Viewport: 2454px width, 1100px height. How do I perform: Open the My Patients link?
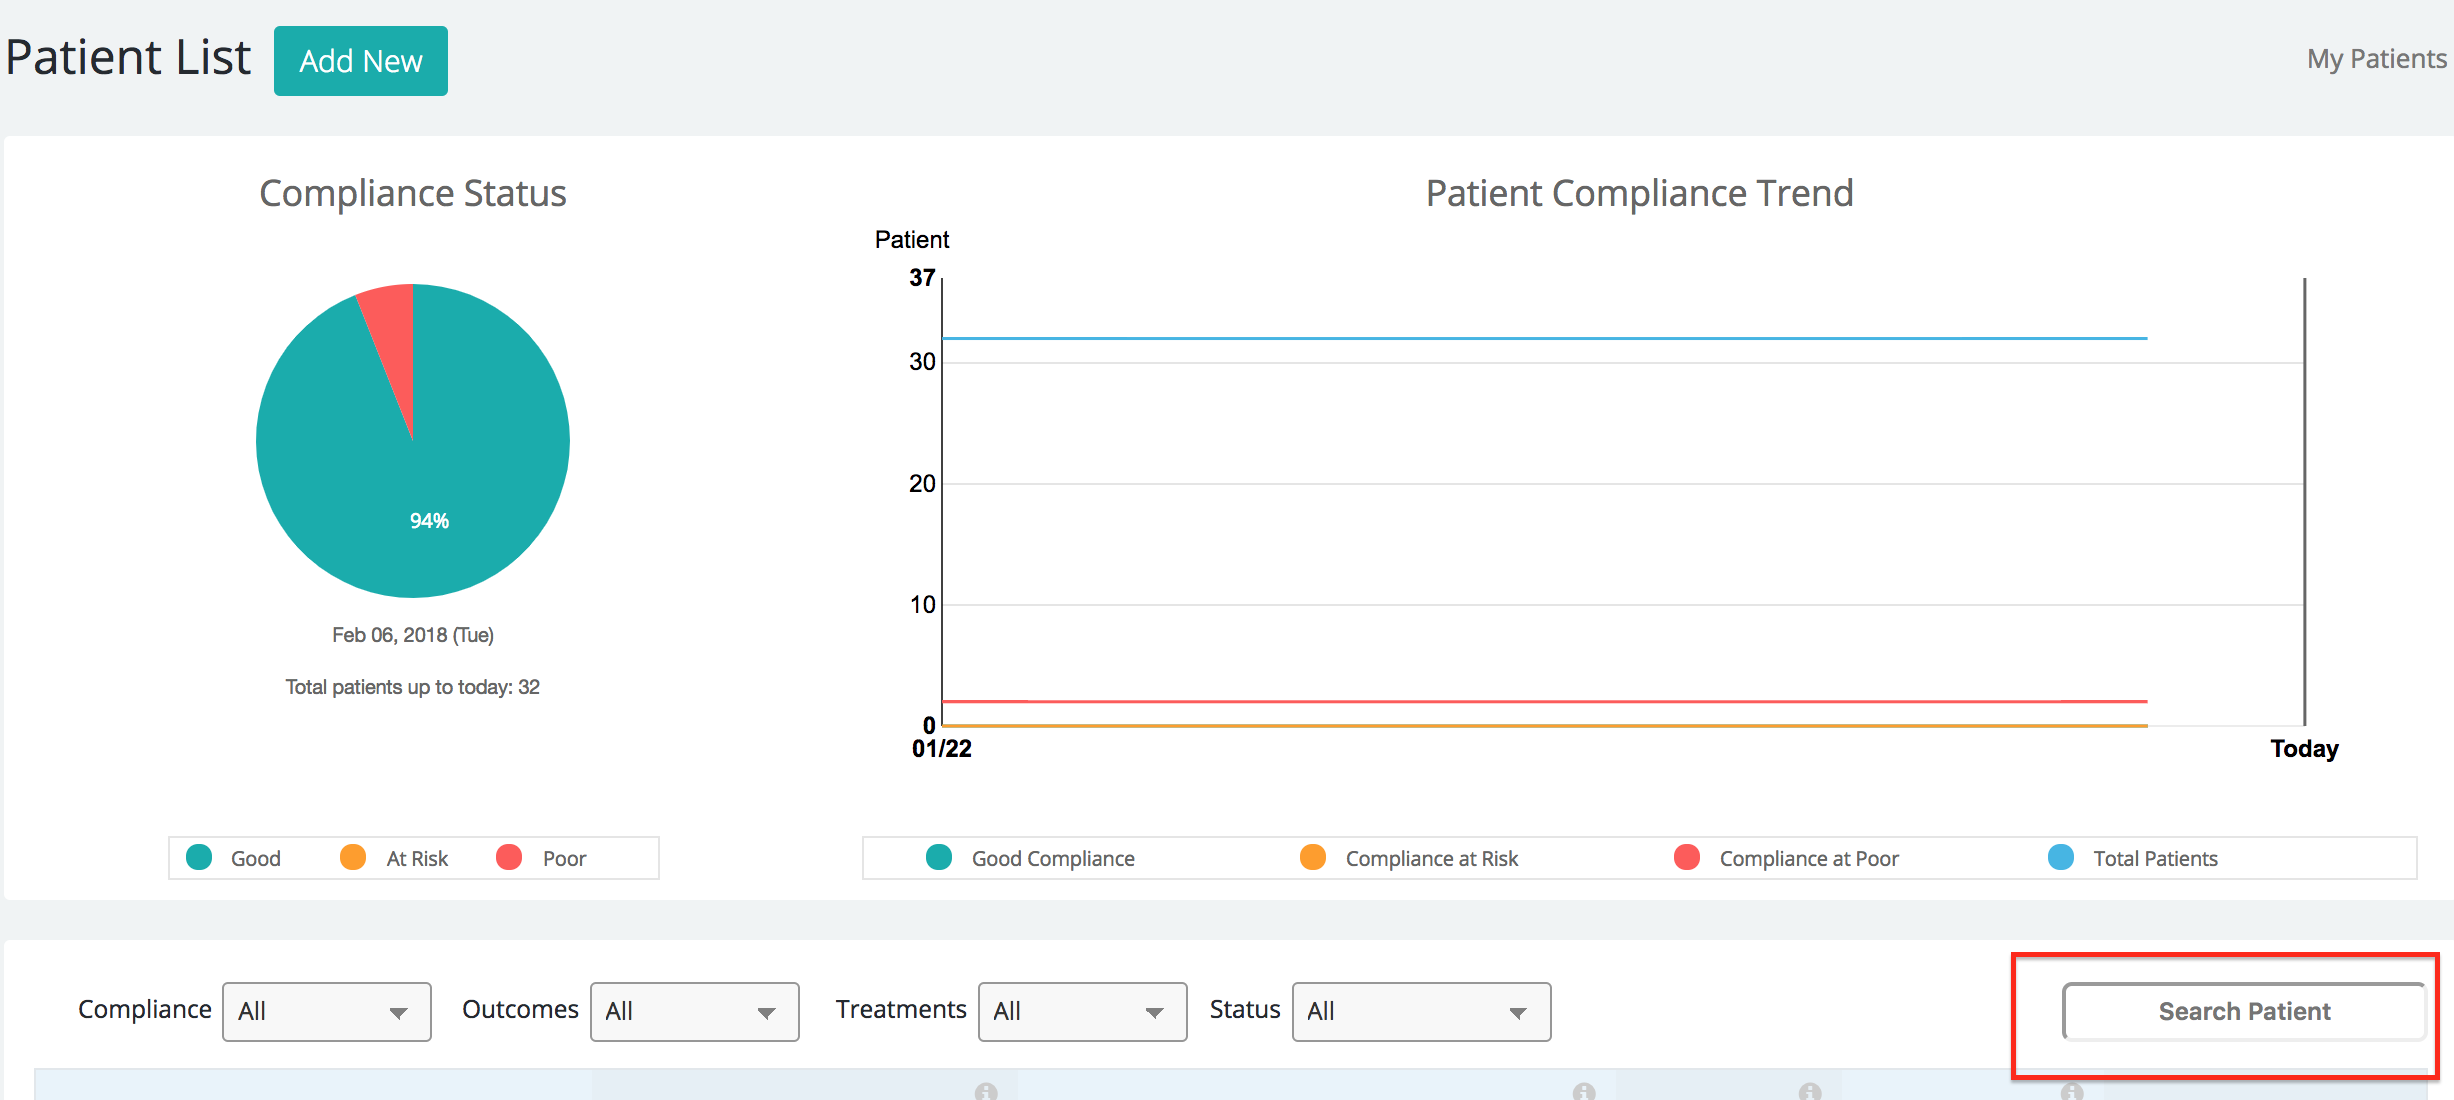(2376, 59)
